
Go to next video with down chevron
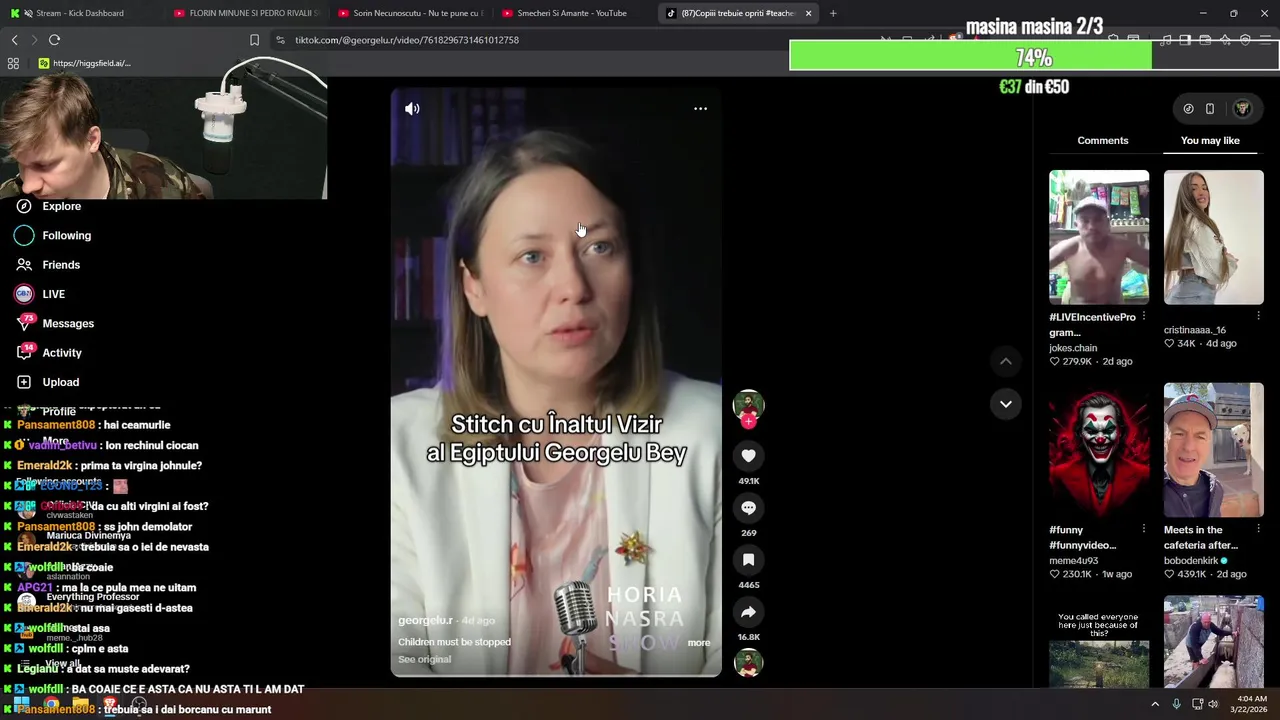click(1006, 404)
